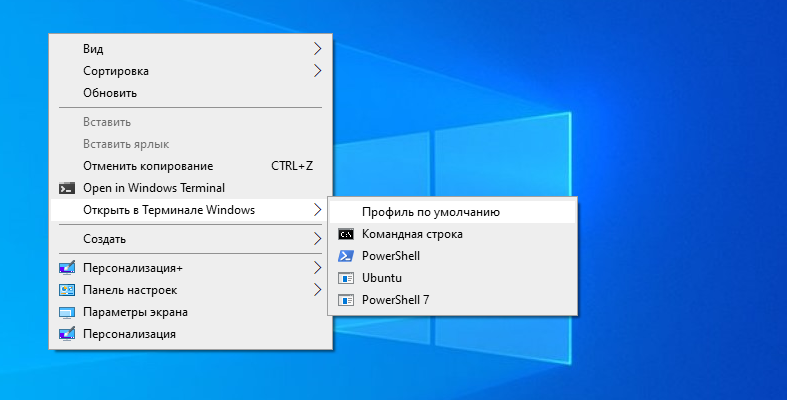The image size is (787, 400).
Task: Open the Сортировка menu entry
Action: click(191, 71)
